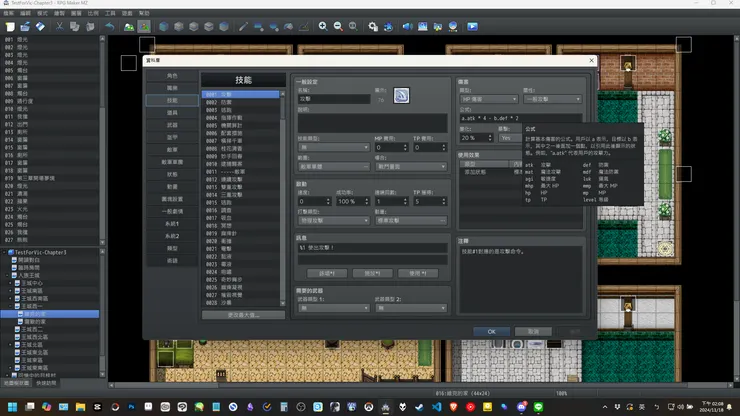
Task: Open the 武器類型 2 dropdown
Action: (411, 308)
